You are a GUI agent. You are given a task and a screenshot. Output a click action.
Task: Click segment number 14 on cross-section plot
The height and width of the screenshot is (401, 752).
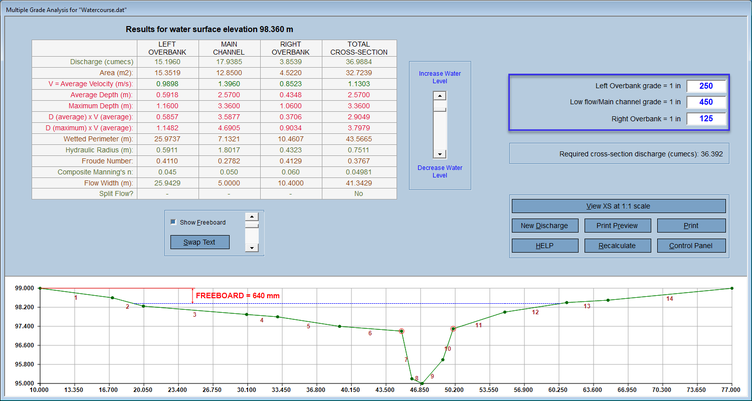[670, 299]
